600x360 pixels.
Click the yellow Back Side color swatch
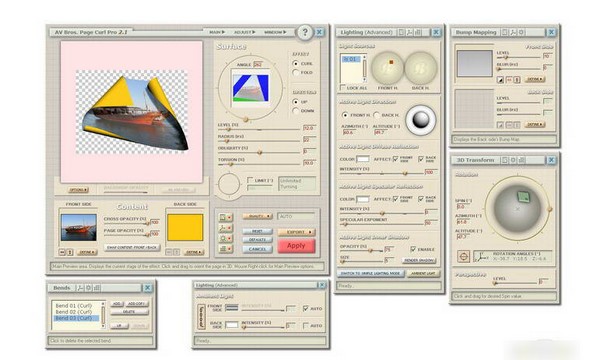185,227
